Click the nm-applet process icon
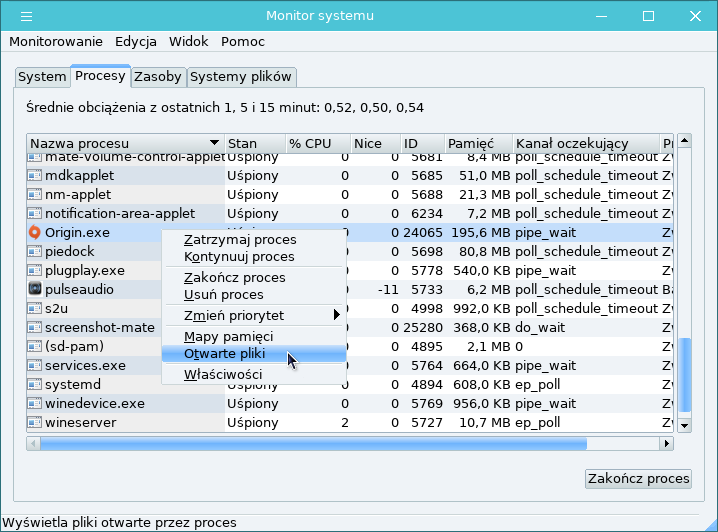This screenshot has width=718, height=532. pyautogui.click(x=35, y=195)
